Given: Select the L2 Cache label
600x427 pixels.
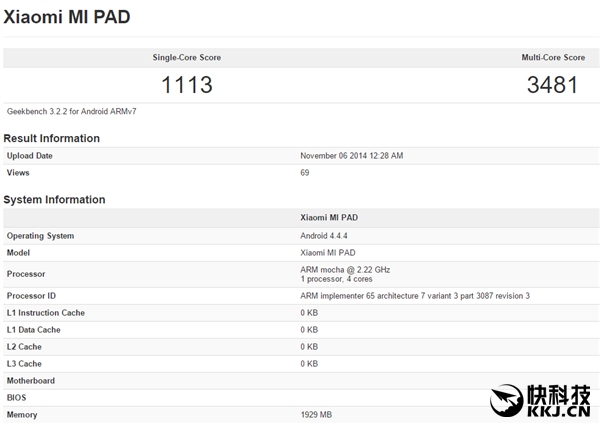Looking at the screenshot, I should (x=24, y=347).
